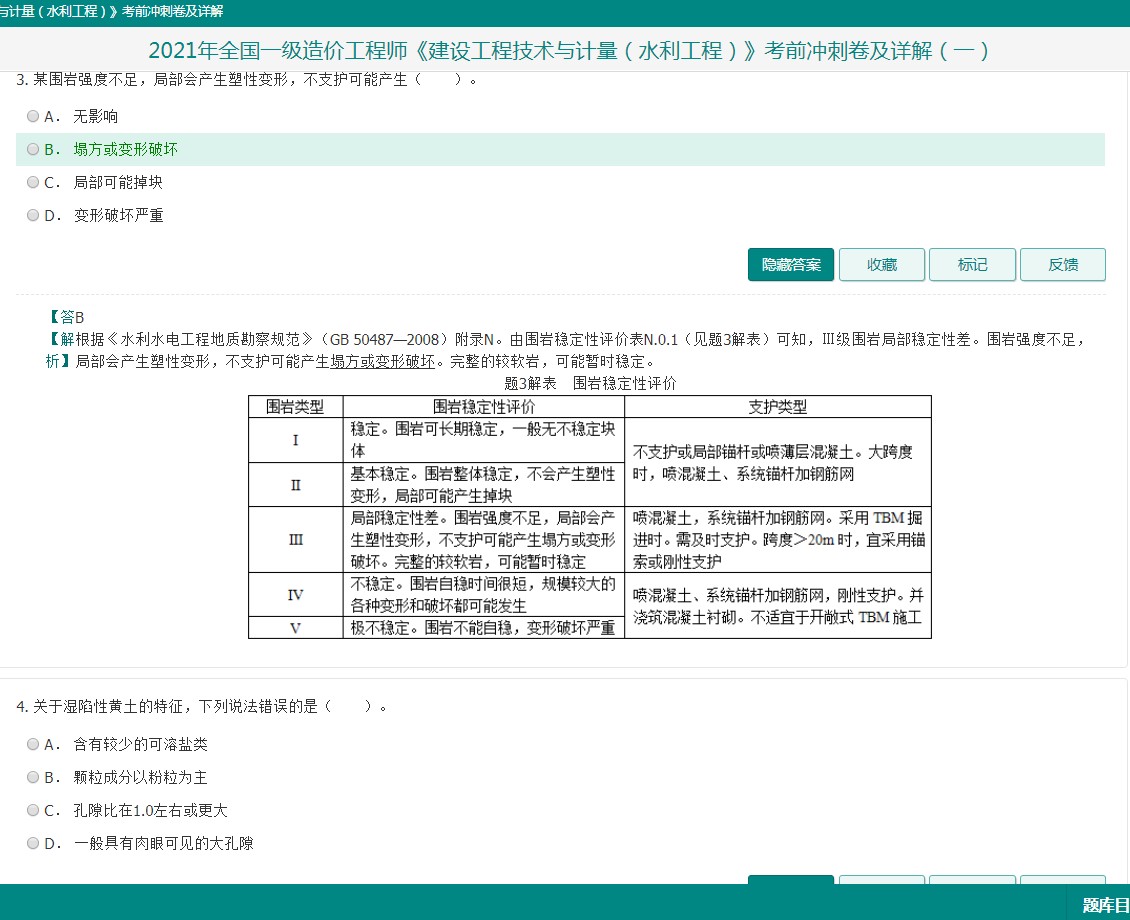Click cell 不稳定。围岩自稳时间很短

pyautogui.click(x=484, y=594)
